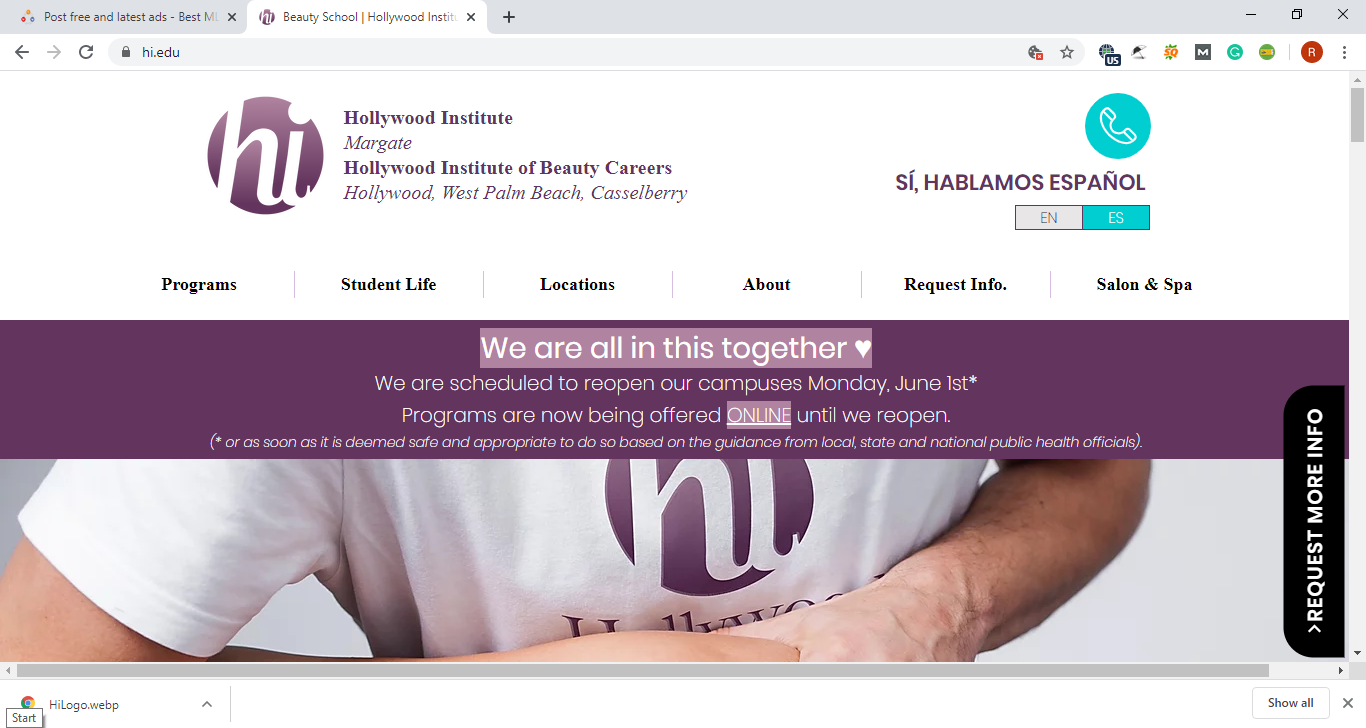Click the red R profile avatar
The height and width of the screenshot is (728, 1366).
click(x=1312, y=52)
